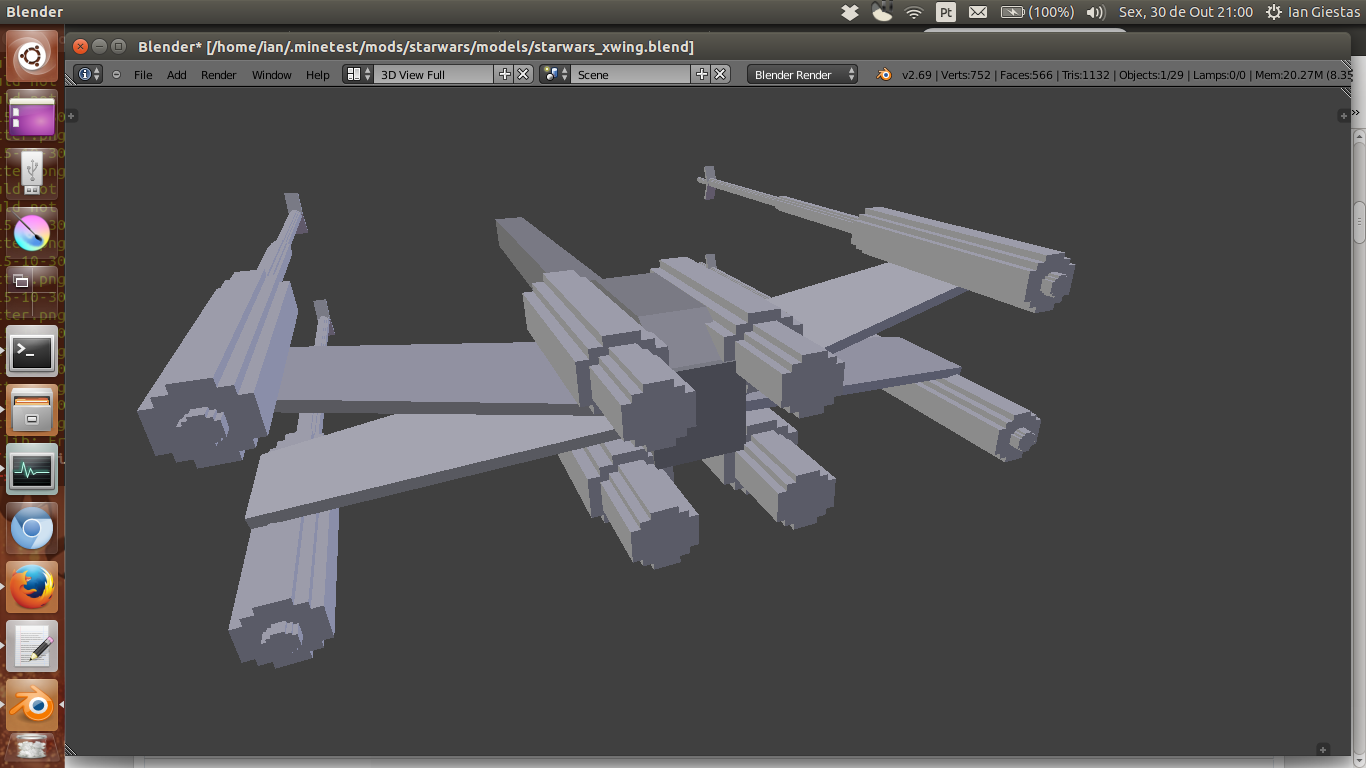Click the Blender logo icon in the header
Viewport: 1366px width, 768px height.
tap(884, 74)
